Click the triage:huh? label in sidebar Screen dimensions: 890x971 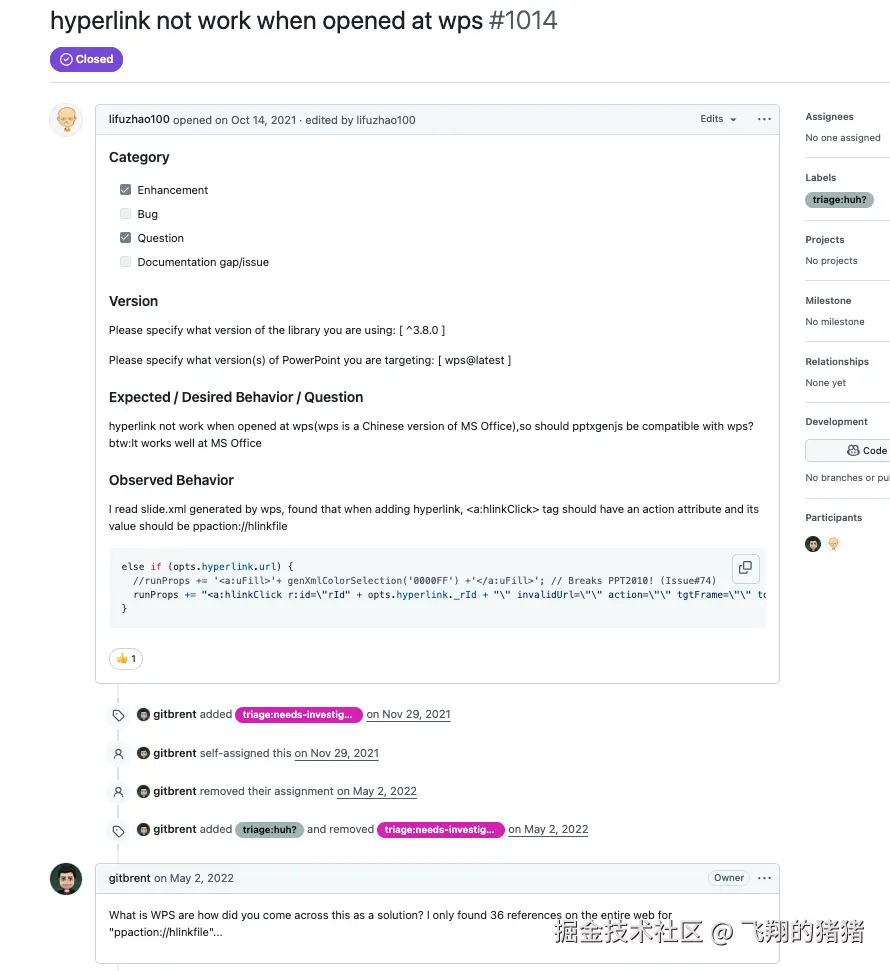839,200
